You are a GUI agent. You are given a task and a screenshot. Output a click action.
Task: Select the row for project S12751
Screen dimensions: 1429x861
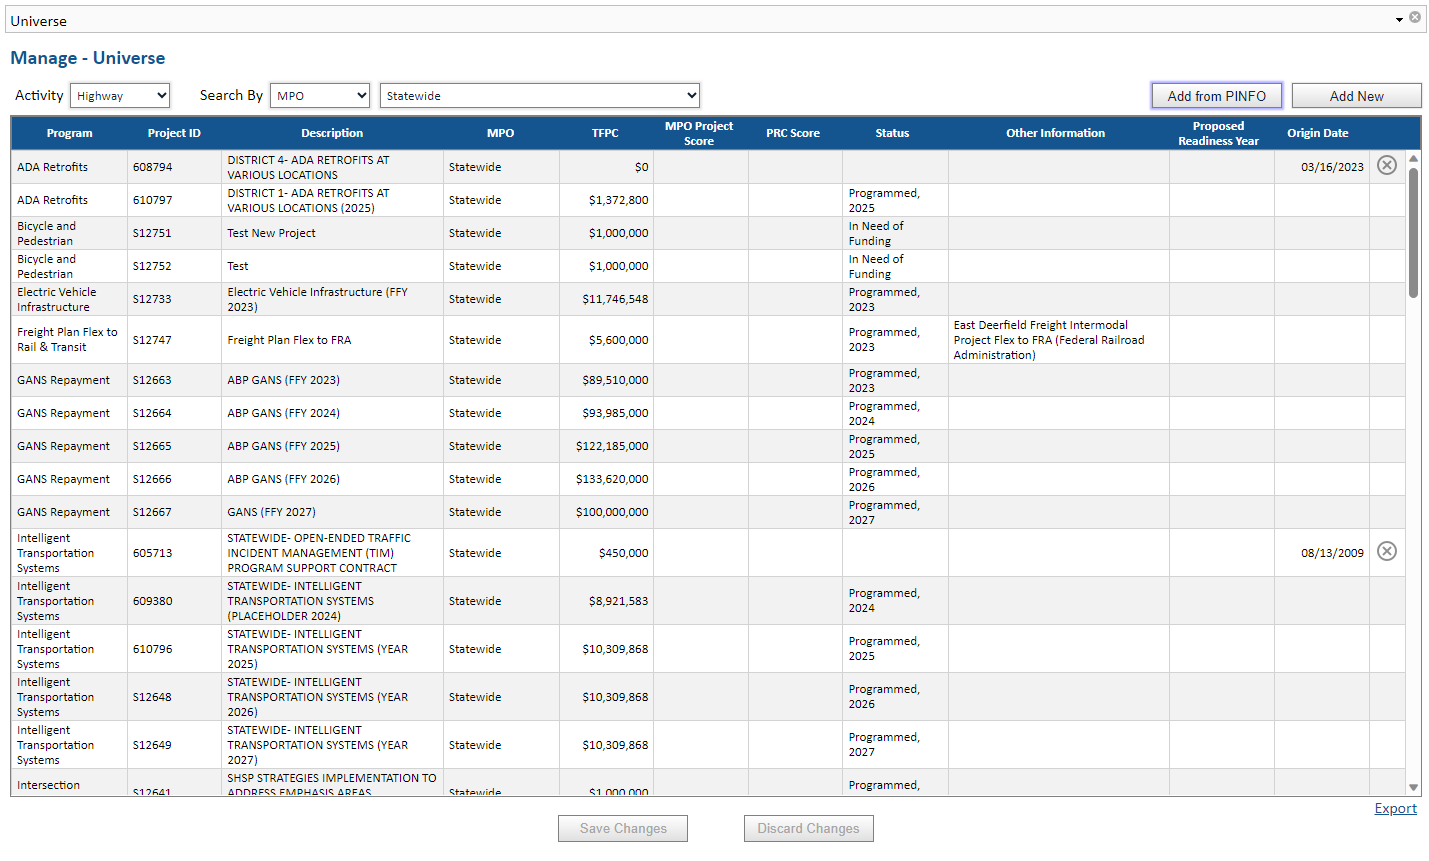coord(332,232)
